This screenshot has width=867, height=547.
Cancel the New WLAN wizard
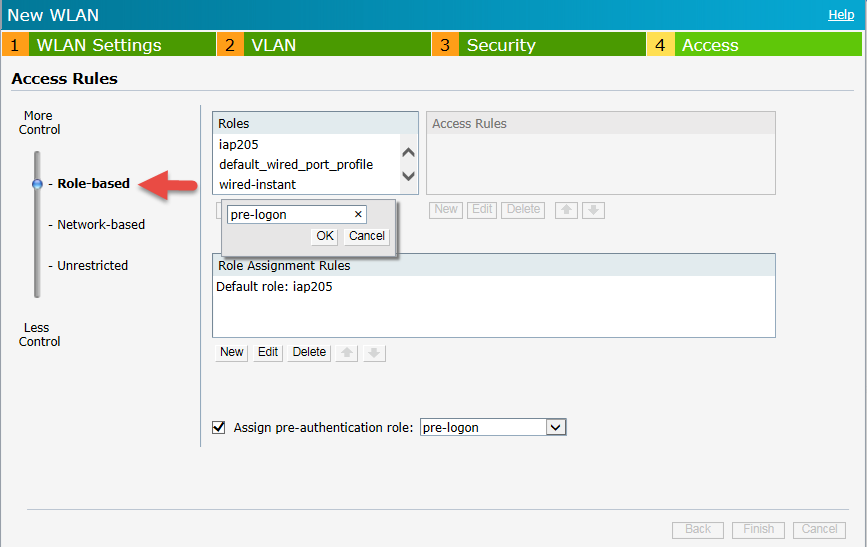point(819,529)
